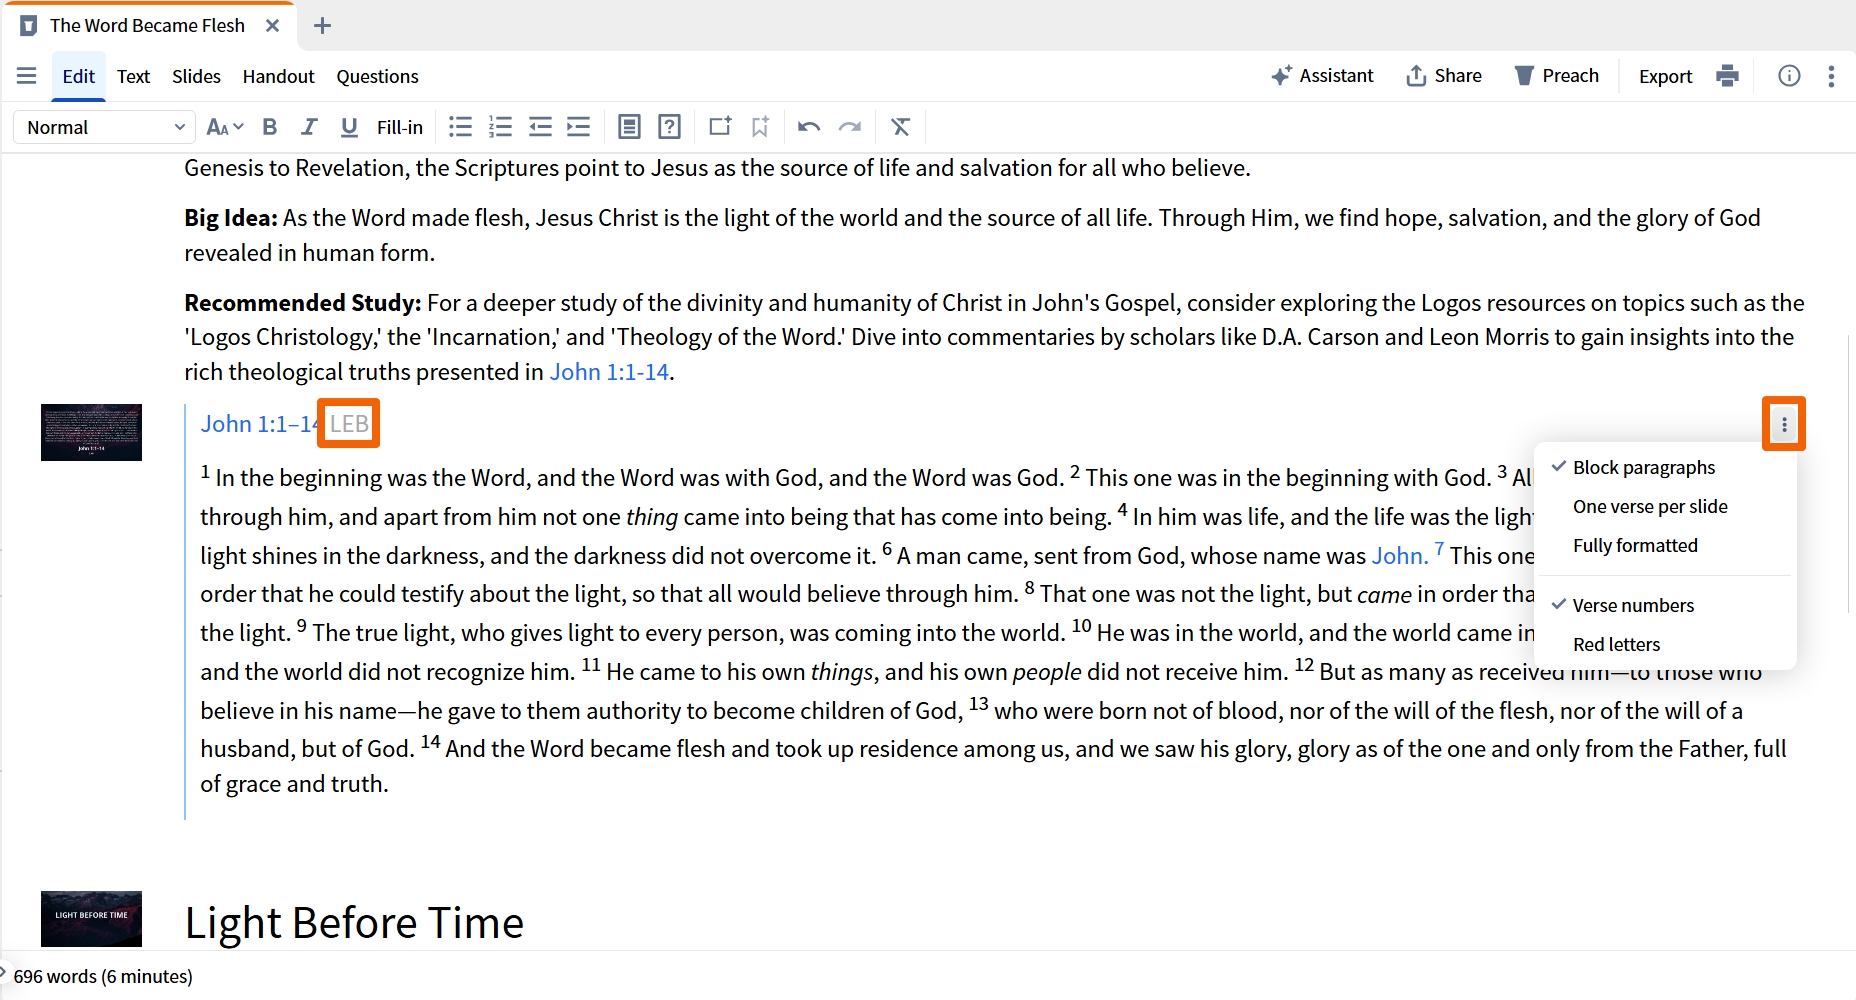
Task: Redo the last undone edit
Action: click(850, 127)
